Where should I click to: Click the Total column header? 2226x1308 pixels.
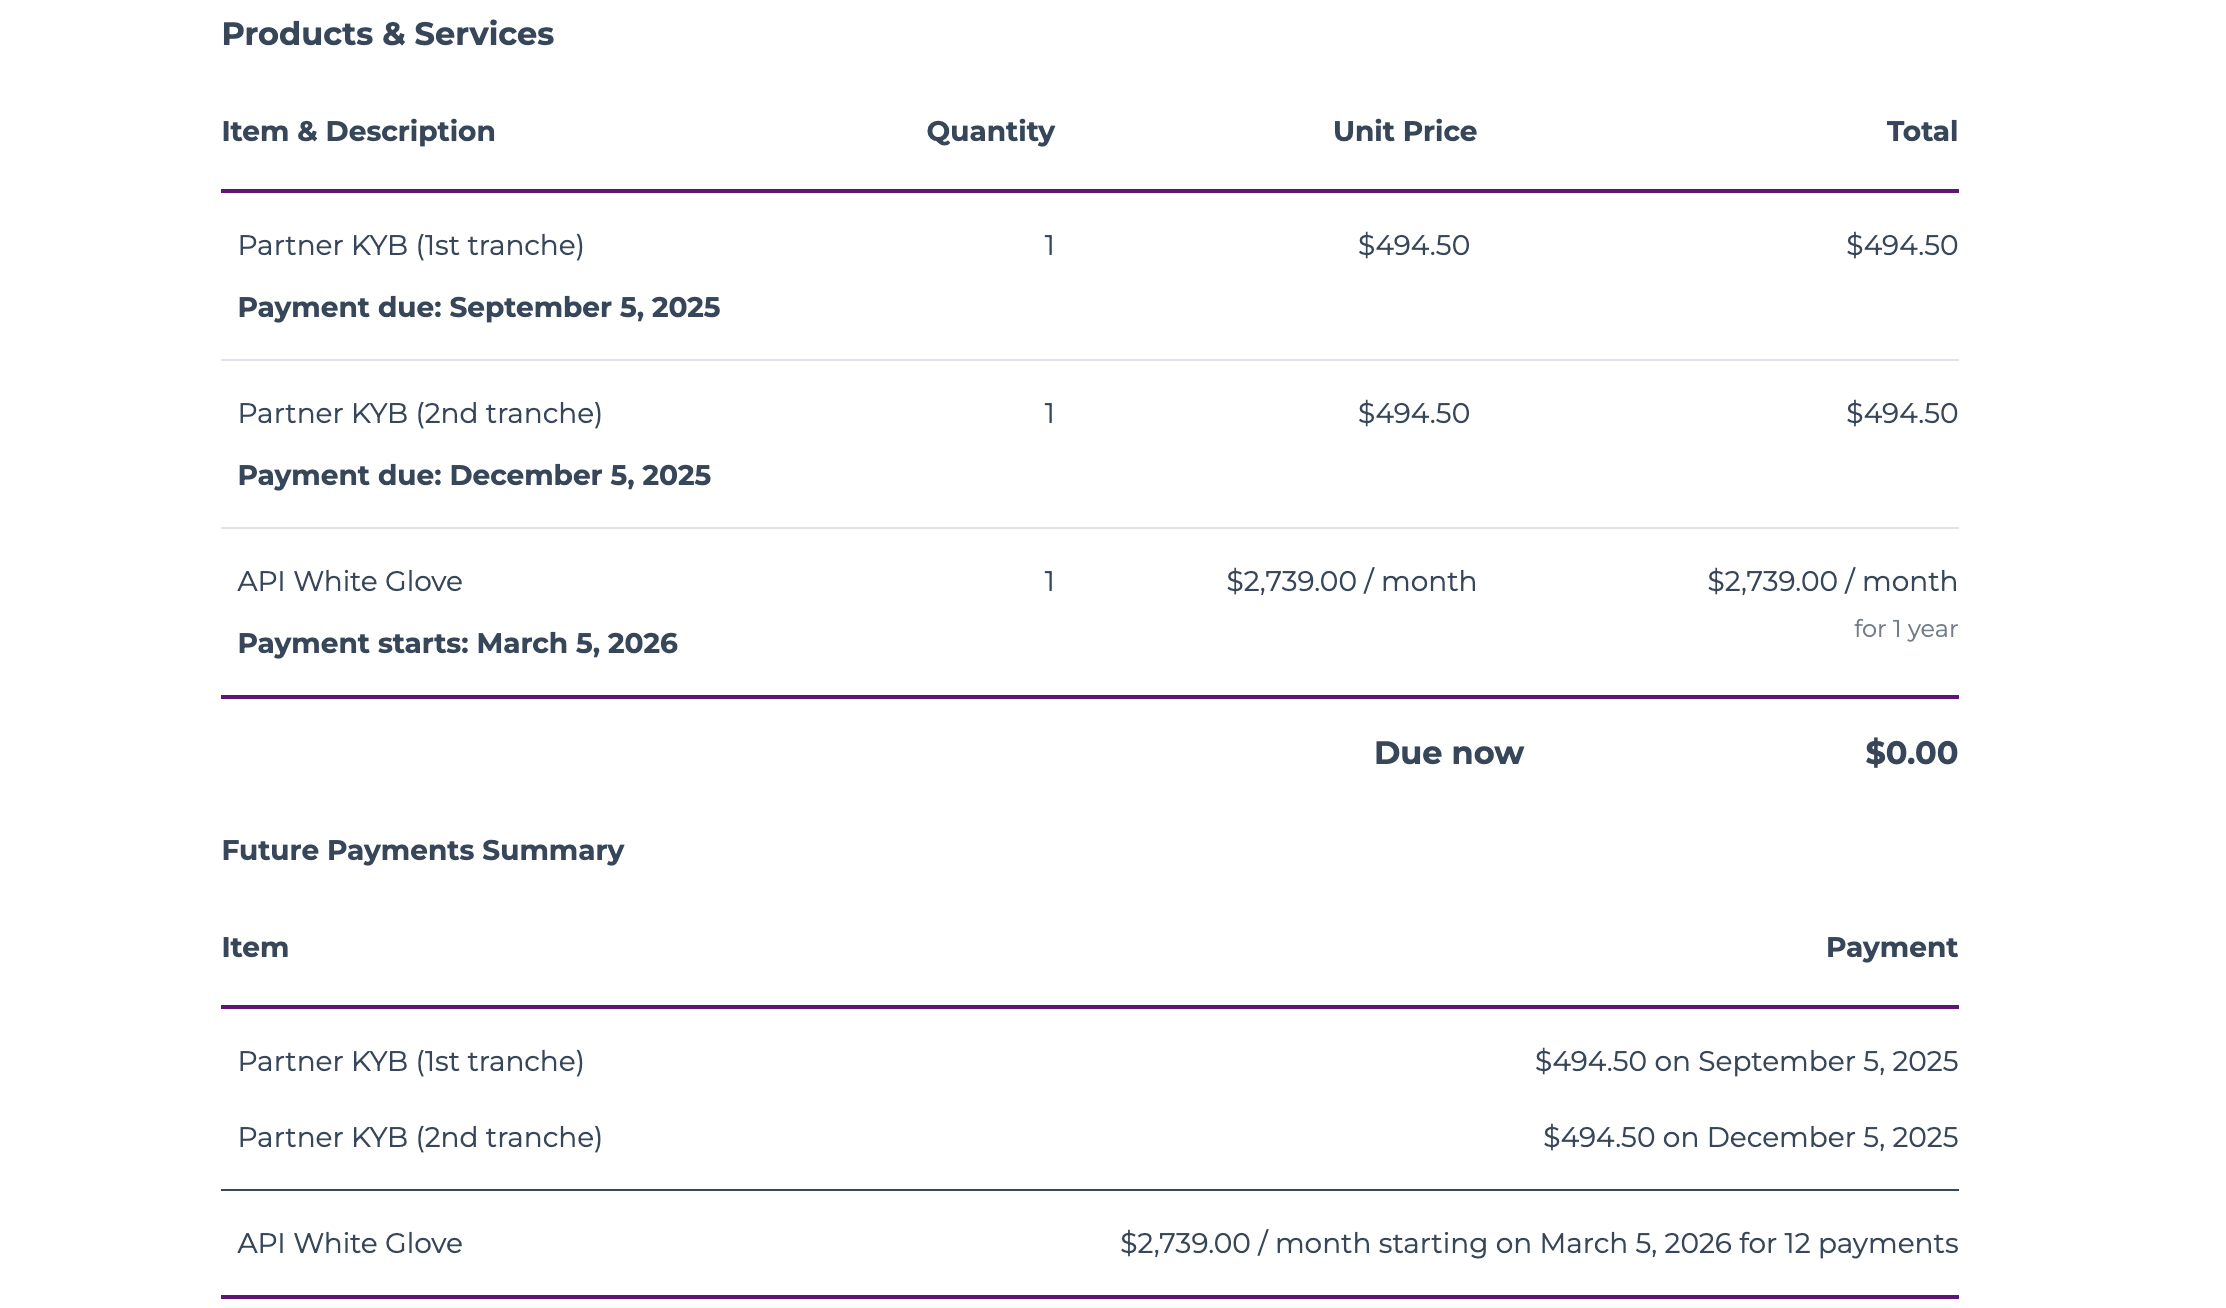[1921, 131]
